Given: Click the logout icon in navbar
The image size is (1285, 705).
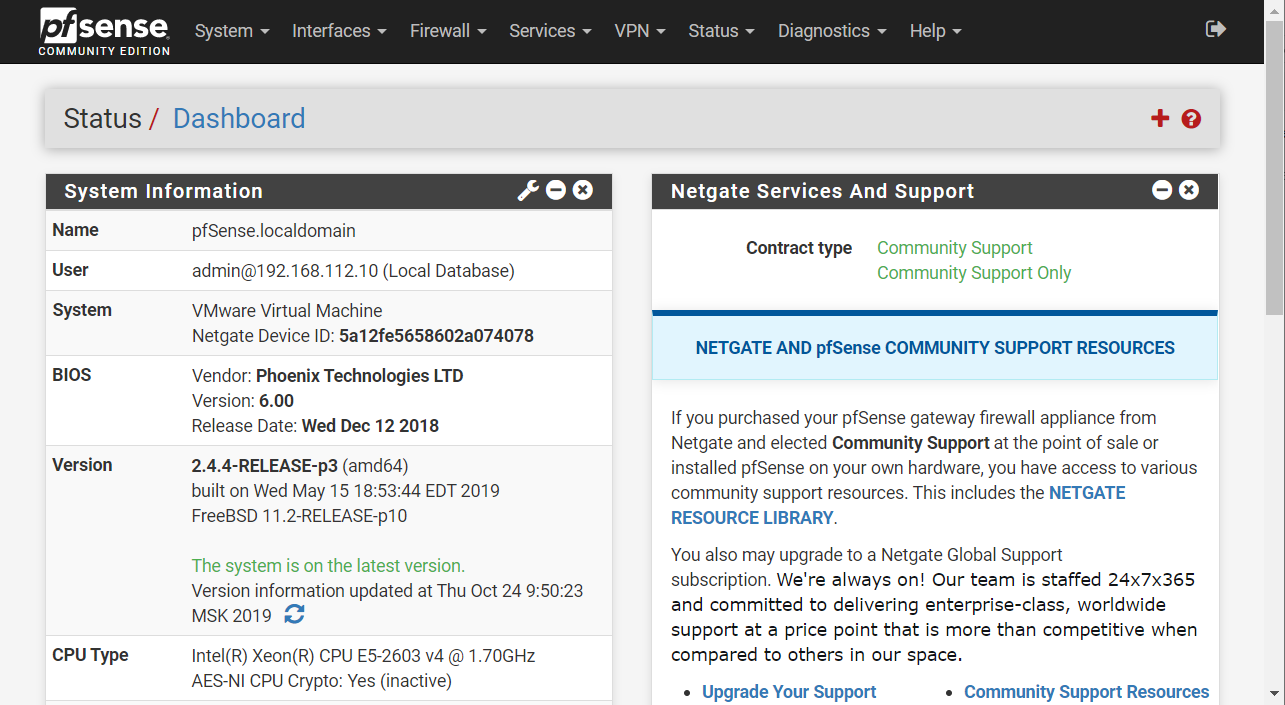Looking at the screenshot, I should (x=1216, y=29).
